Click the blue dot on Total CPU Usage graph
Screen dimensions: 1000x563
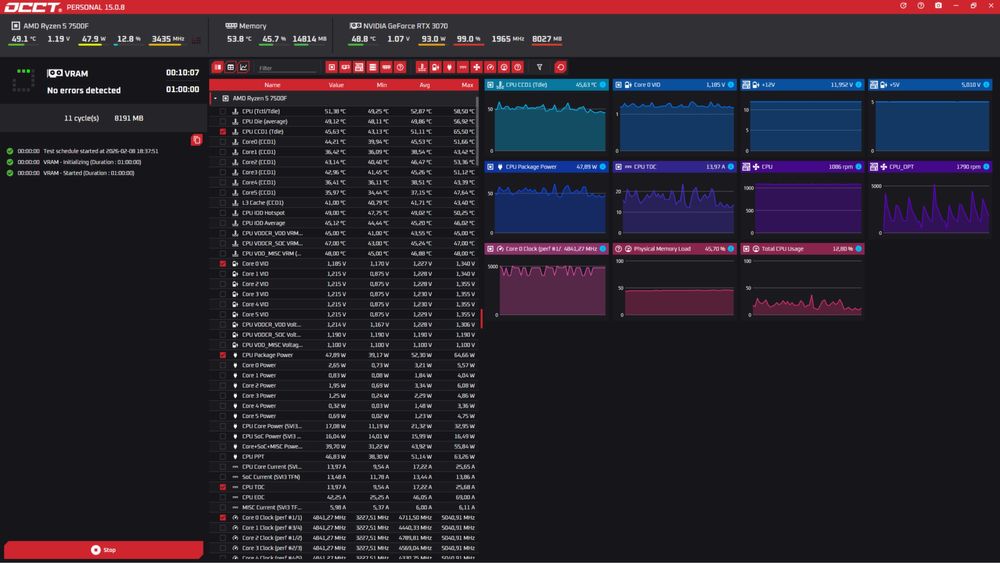click(x=858, y=249)
